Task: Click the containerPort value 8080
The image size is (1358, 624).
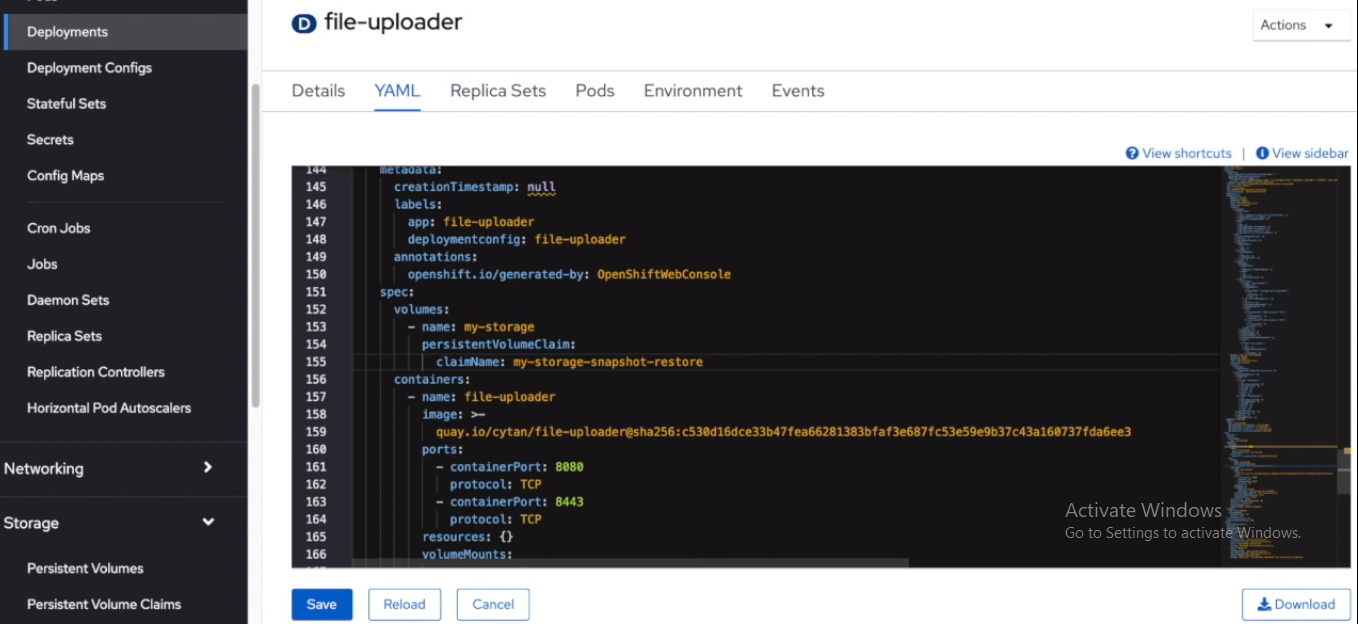Action: [569, 467]
